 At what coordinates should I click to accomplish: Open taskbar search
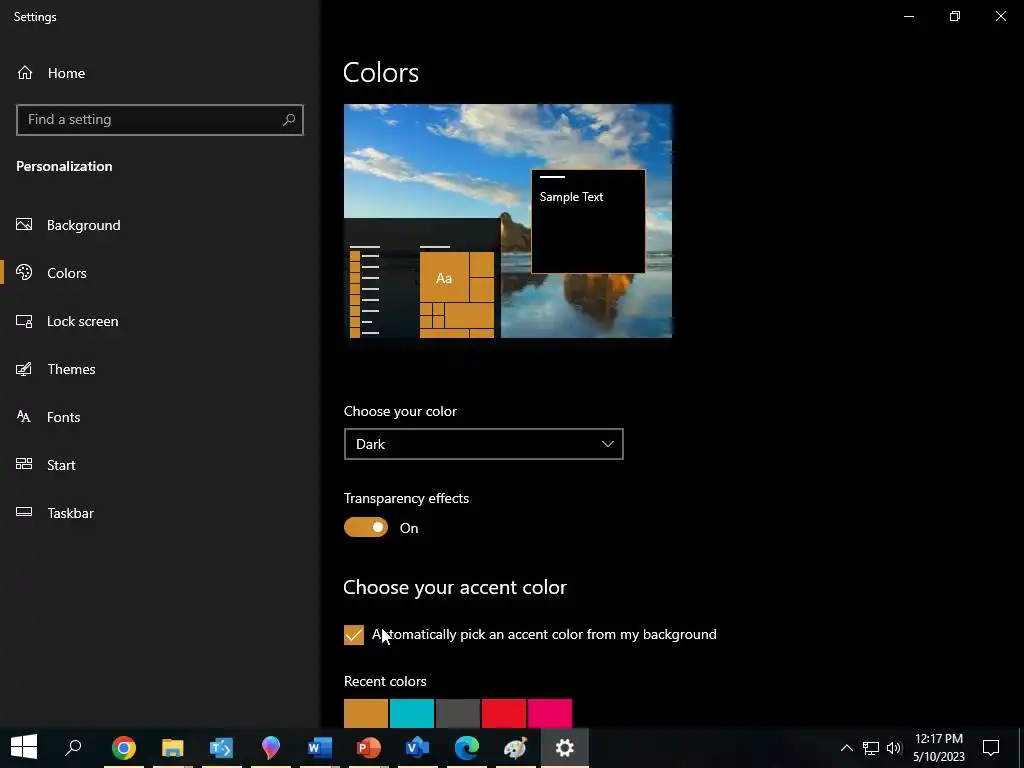[x=73, y=747]
